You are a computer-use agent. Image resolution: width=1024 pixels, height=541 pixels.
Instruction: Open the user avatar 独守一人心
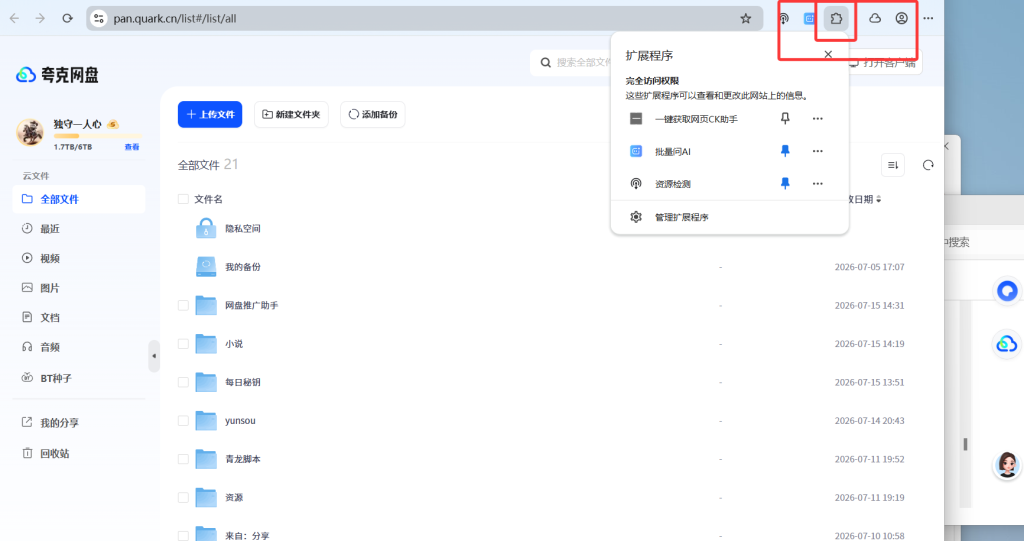coord(29,132)
